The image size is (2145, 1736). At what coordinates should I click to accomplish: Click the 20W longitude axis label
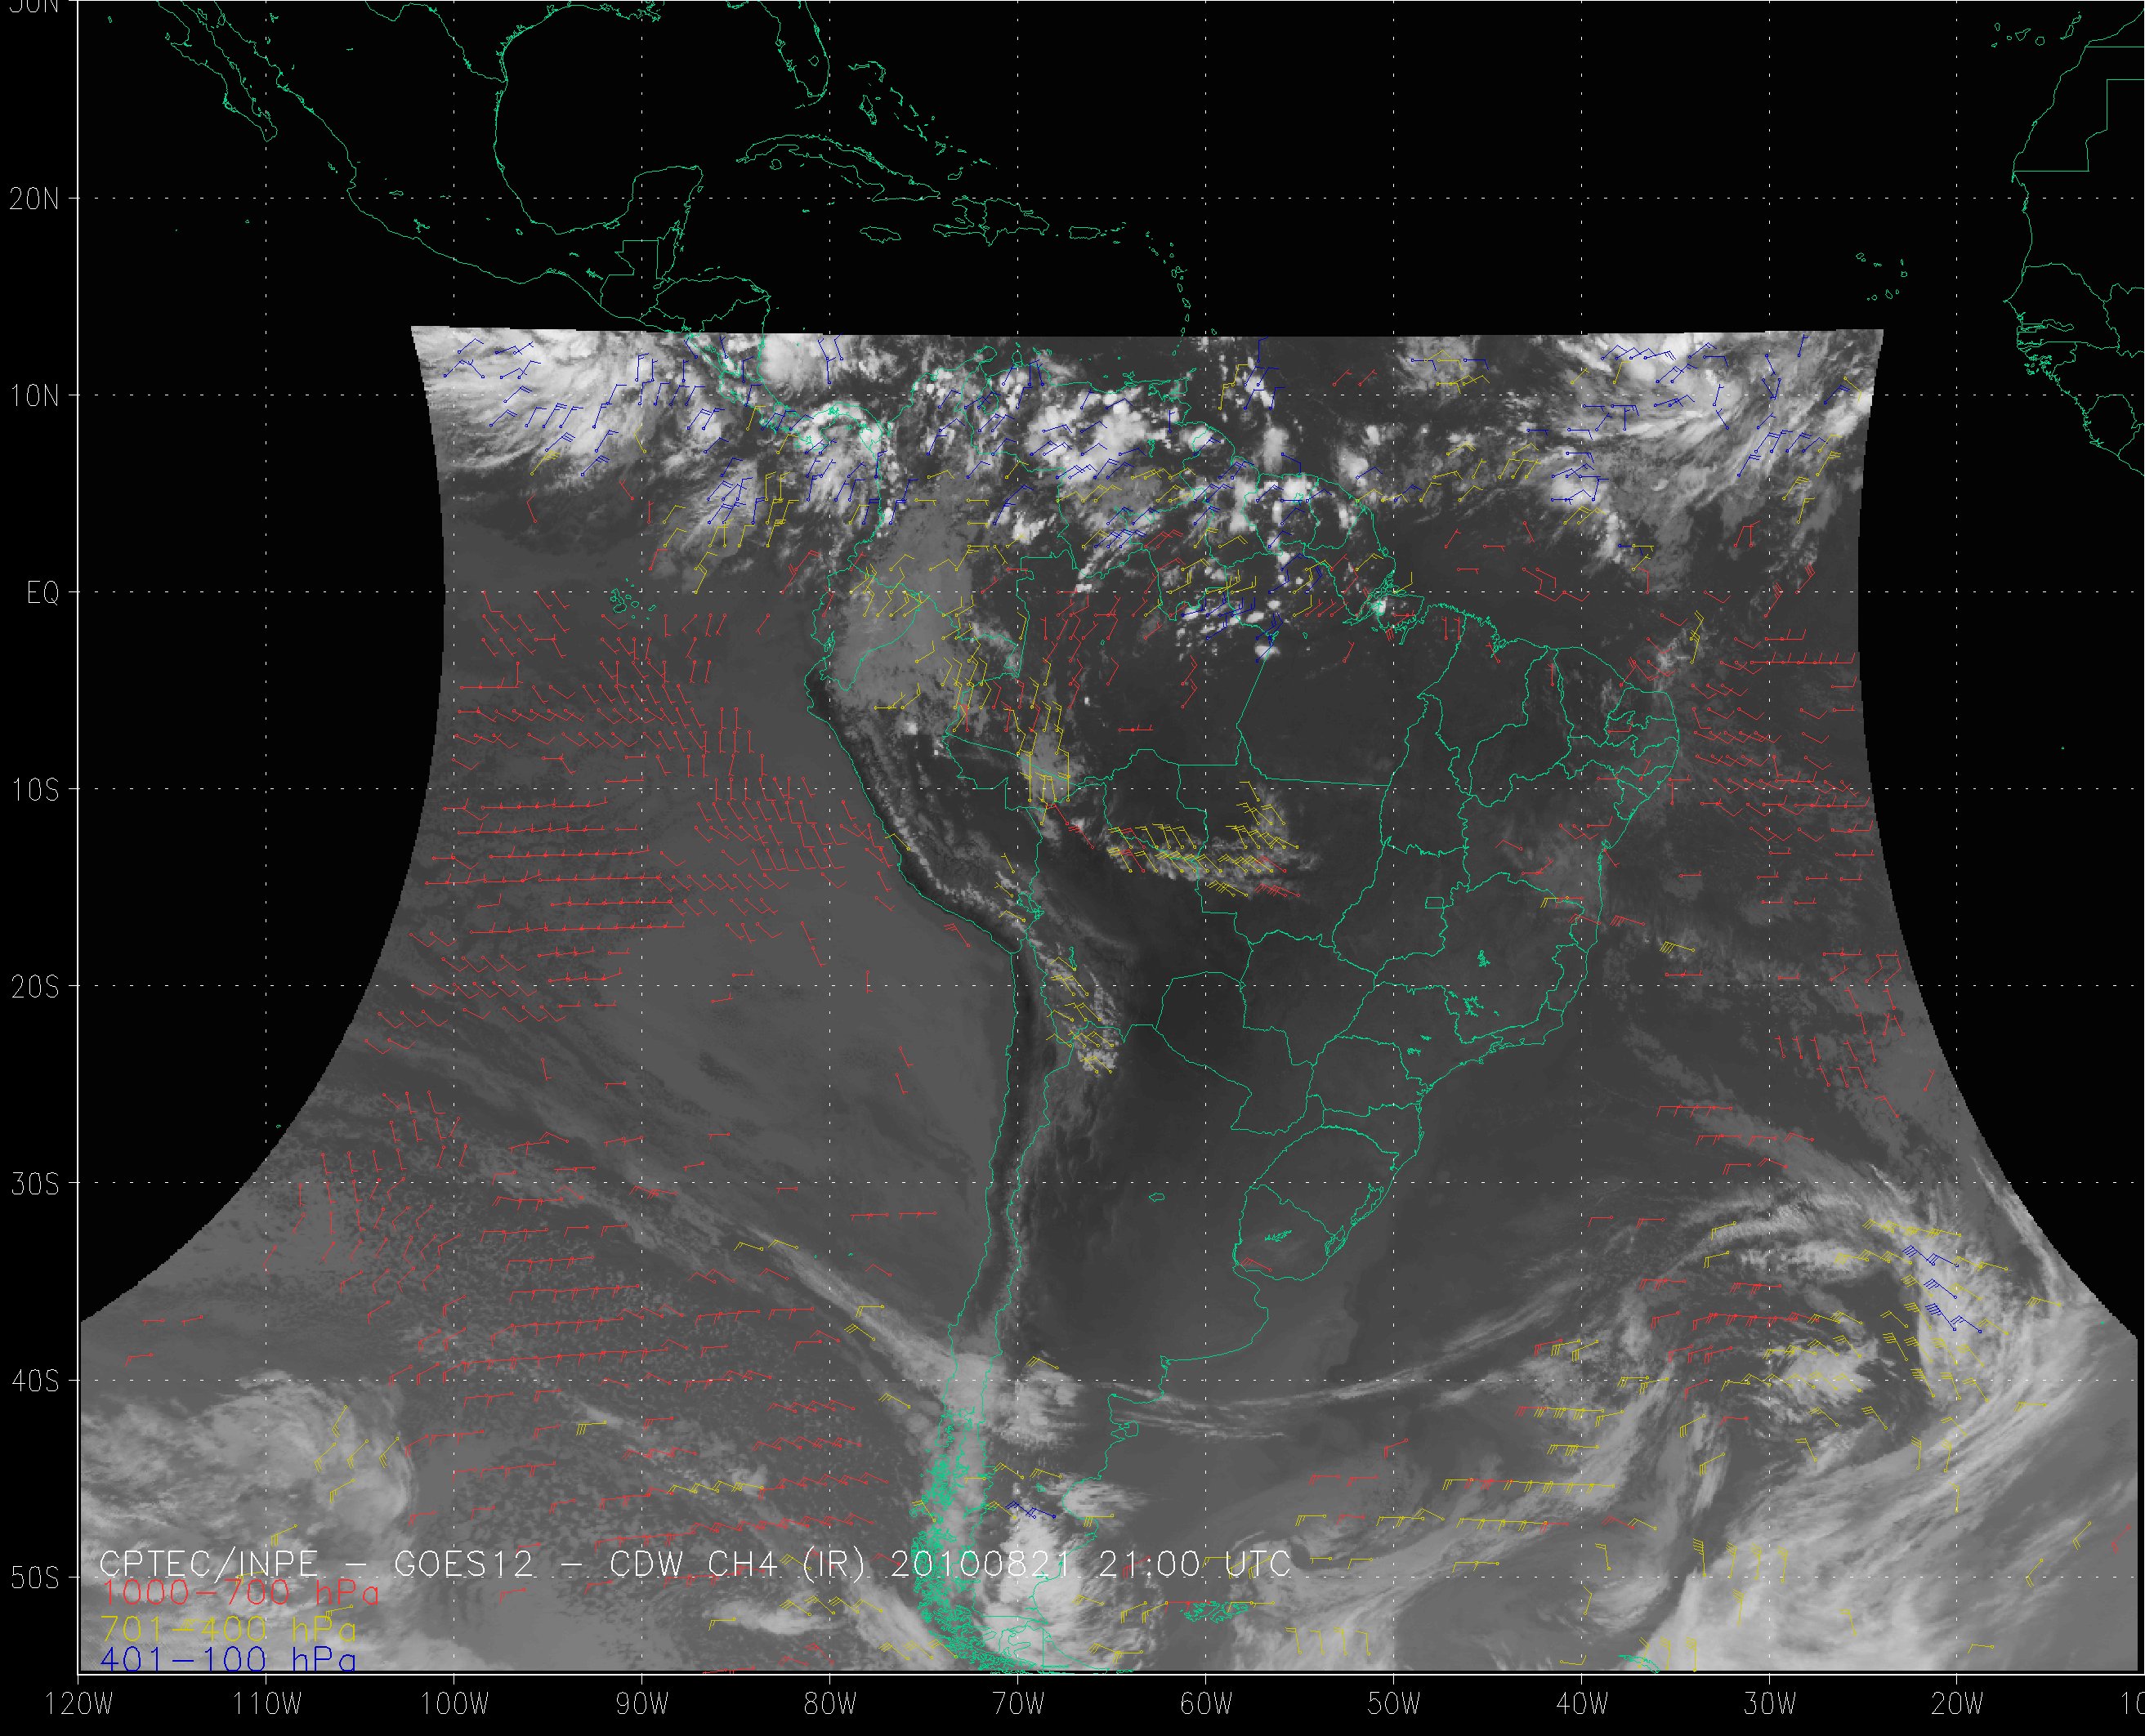click(x=1957, y=1704)
